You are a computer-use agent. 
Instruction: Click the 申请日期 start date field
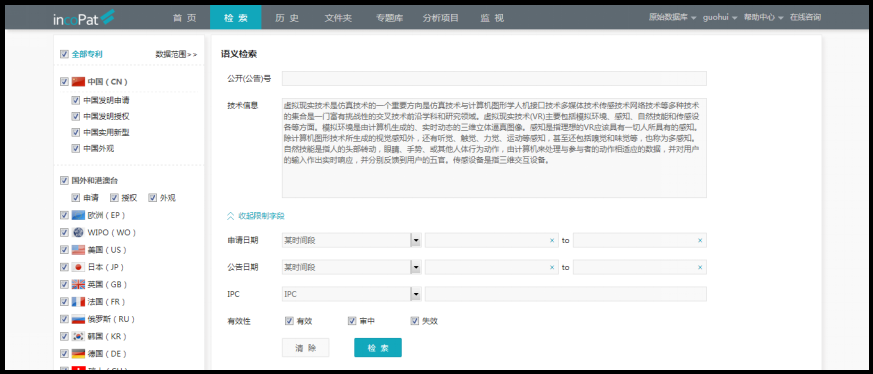point(492,240)
